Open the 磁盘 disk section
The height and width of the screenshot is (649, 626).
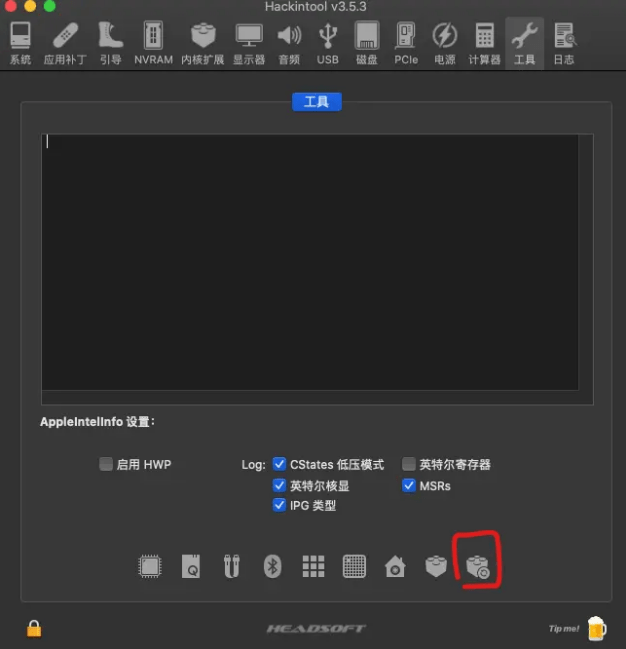tap(367, 43)
